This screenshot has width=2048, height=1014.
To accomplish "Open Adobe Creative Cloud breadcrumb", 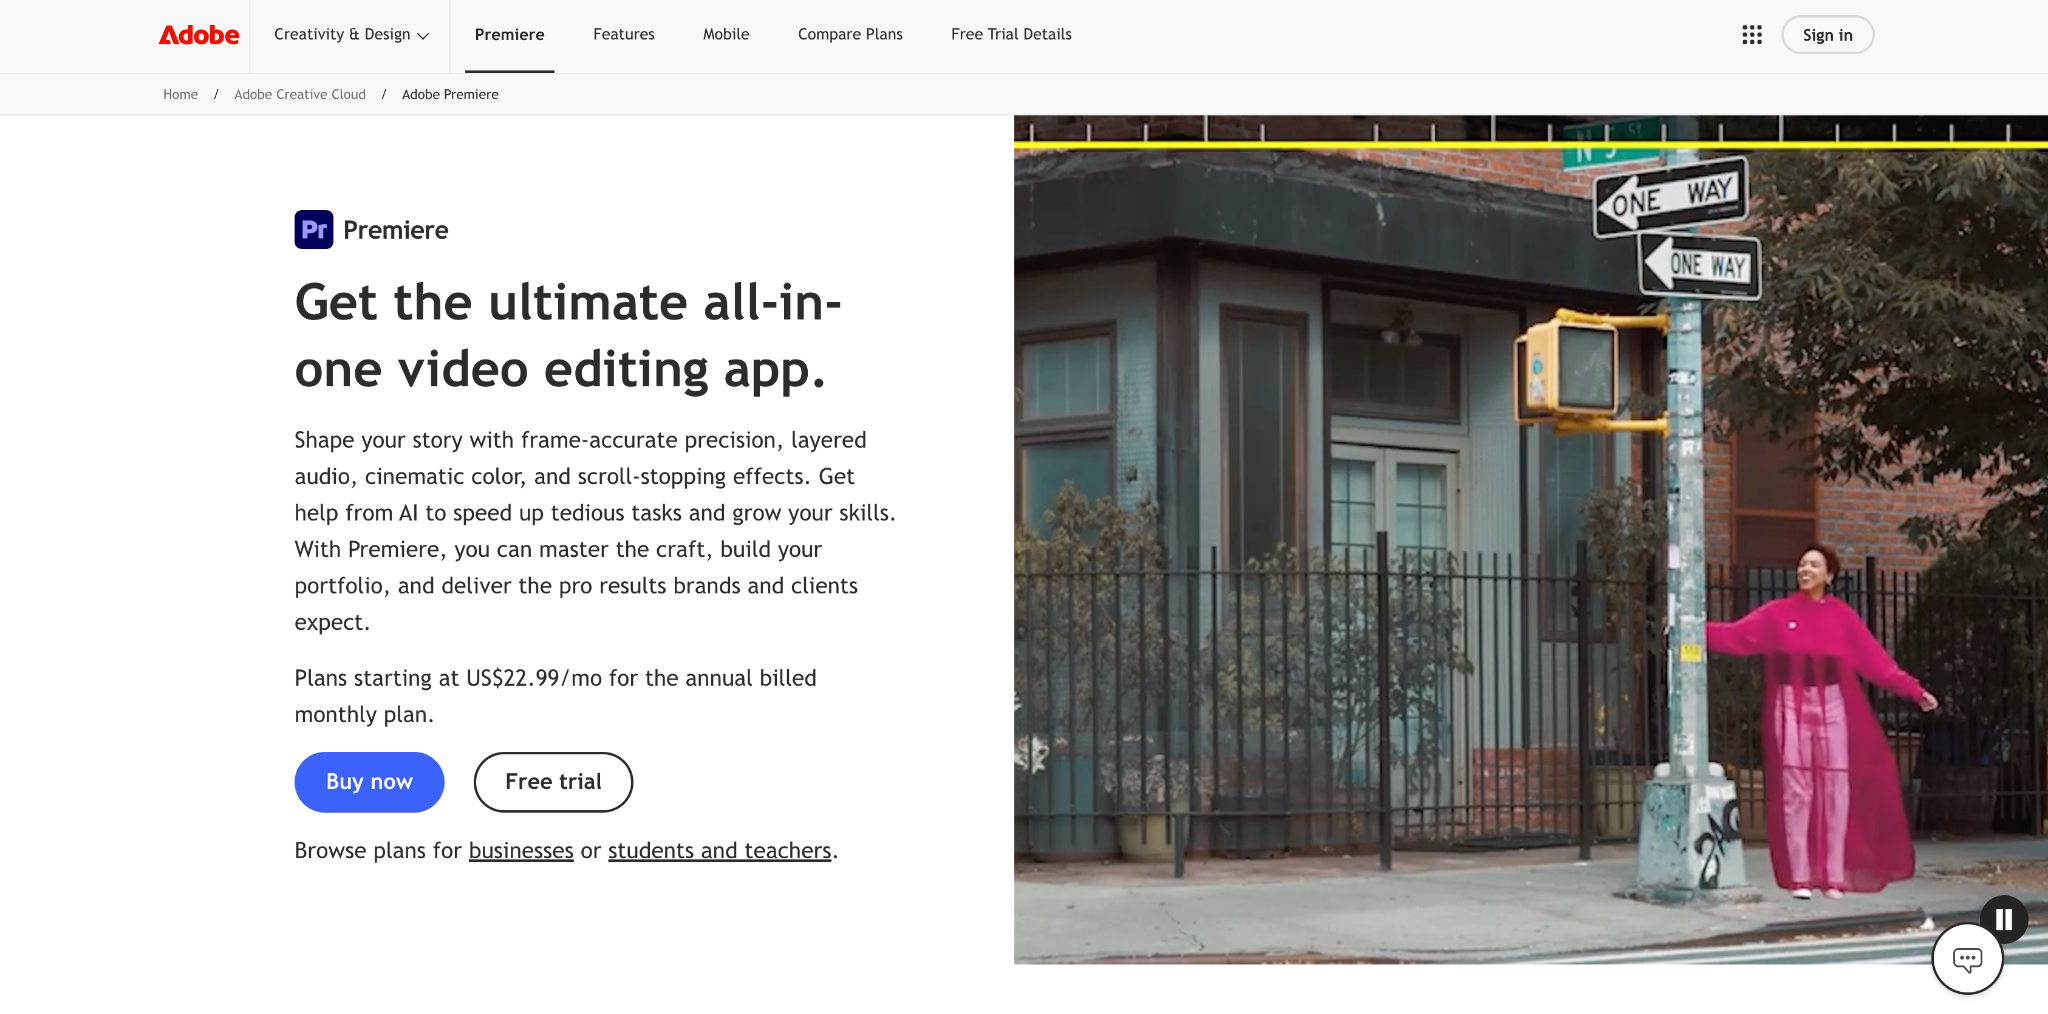I will (x=300, y=95).
